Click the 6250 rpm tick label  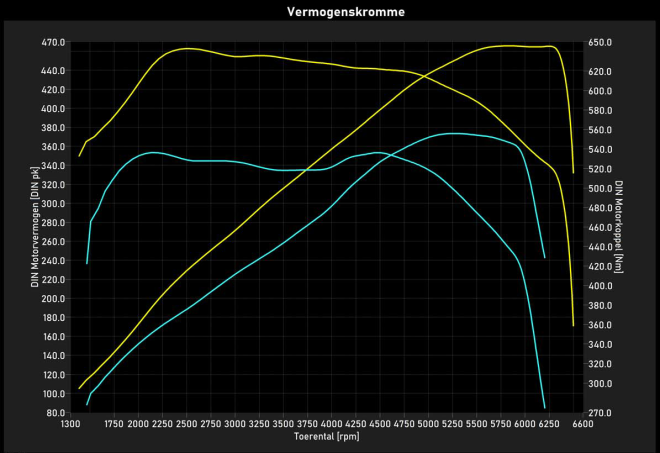point(549,425)
